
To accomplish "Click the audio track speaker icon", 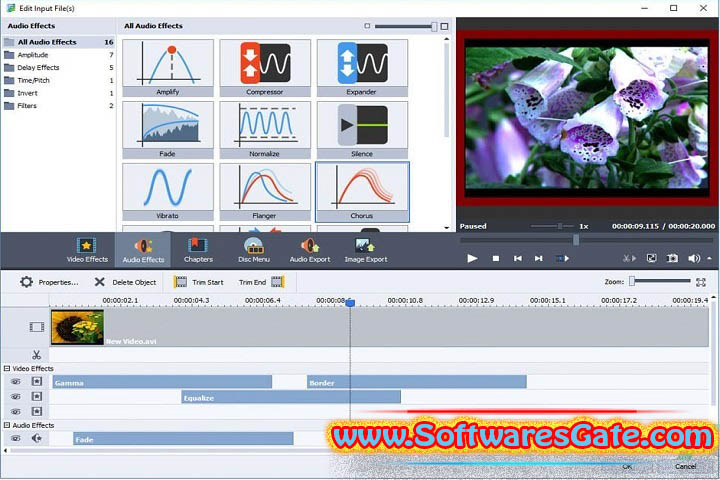I will 37,438.
